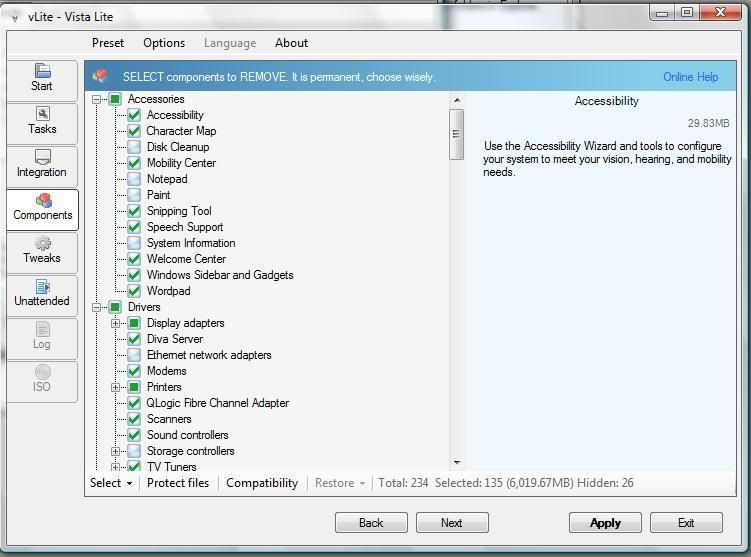
Task: Open the Online Help link
Action: click(x=690, y=77)
